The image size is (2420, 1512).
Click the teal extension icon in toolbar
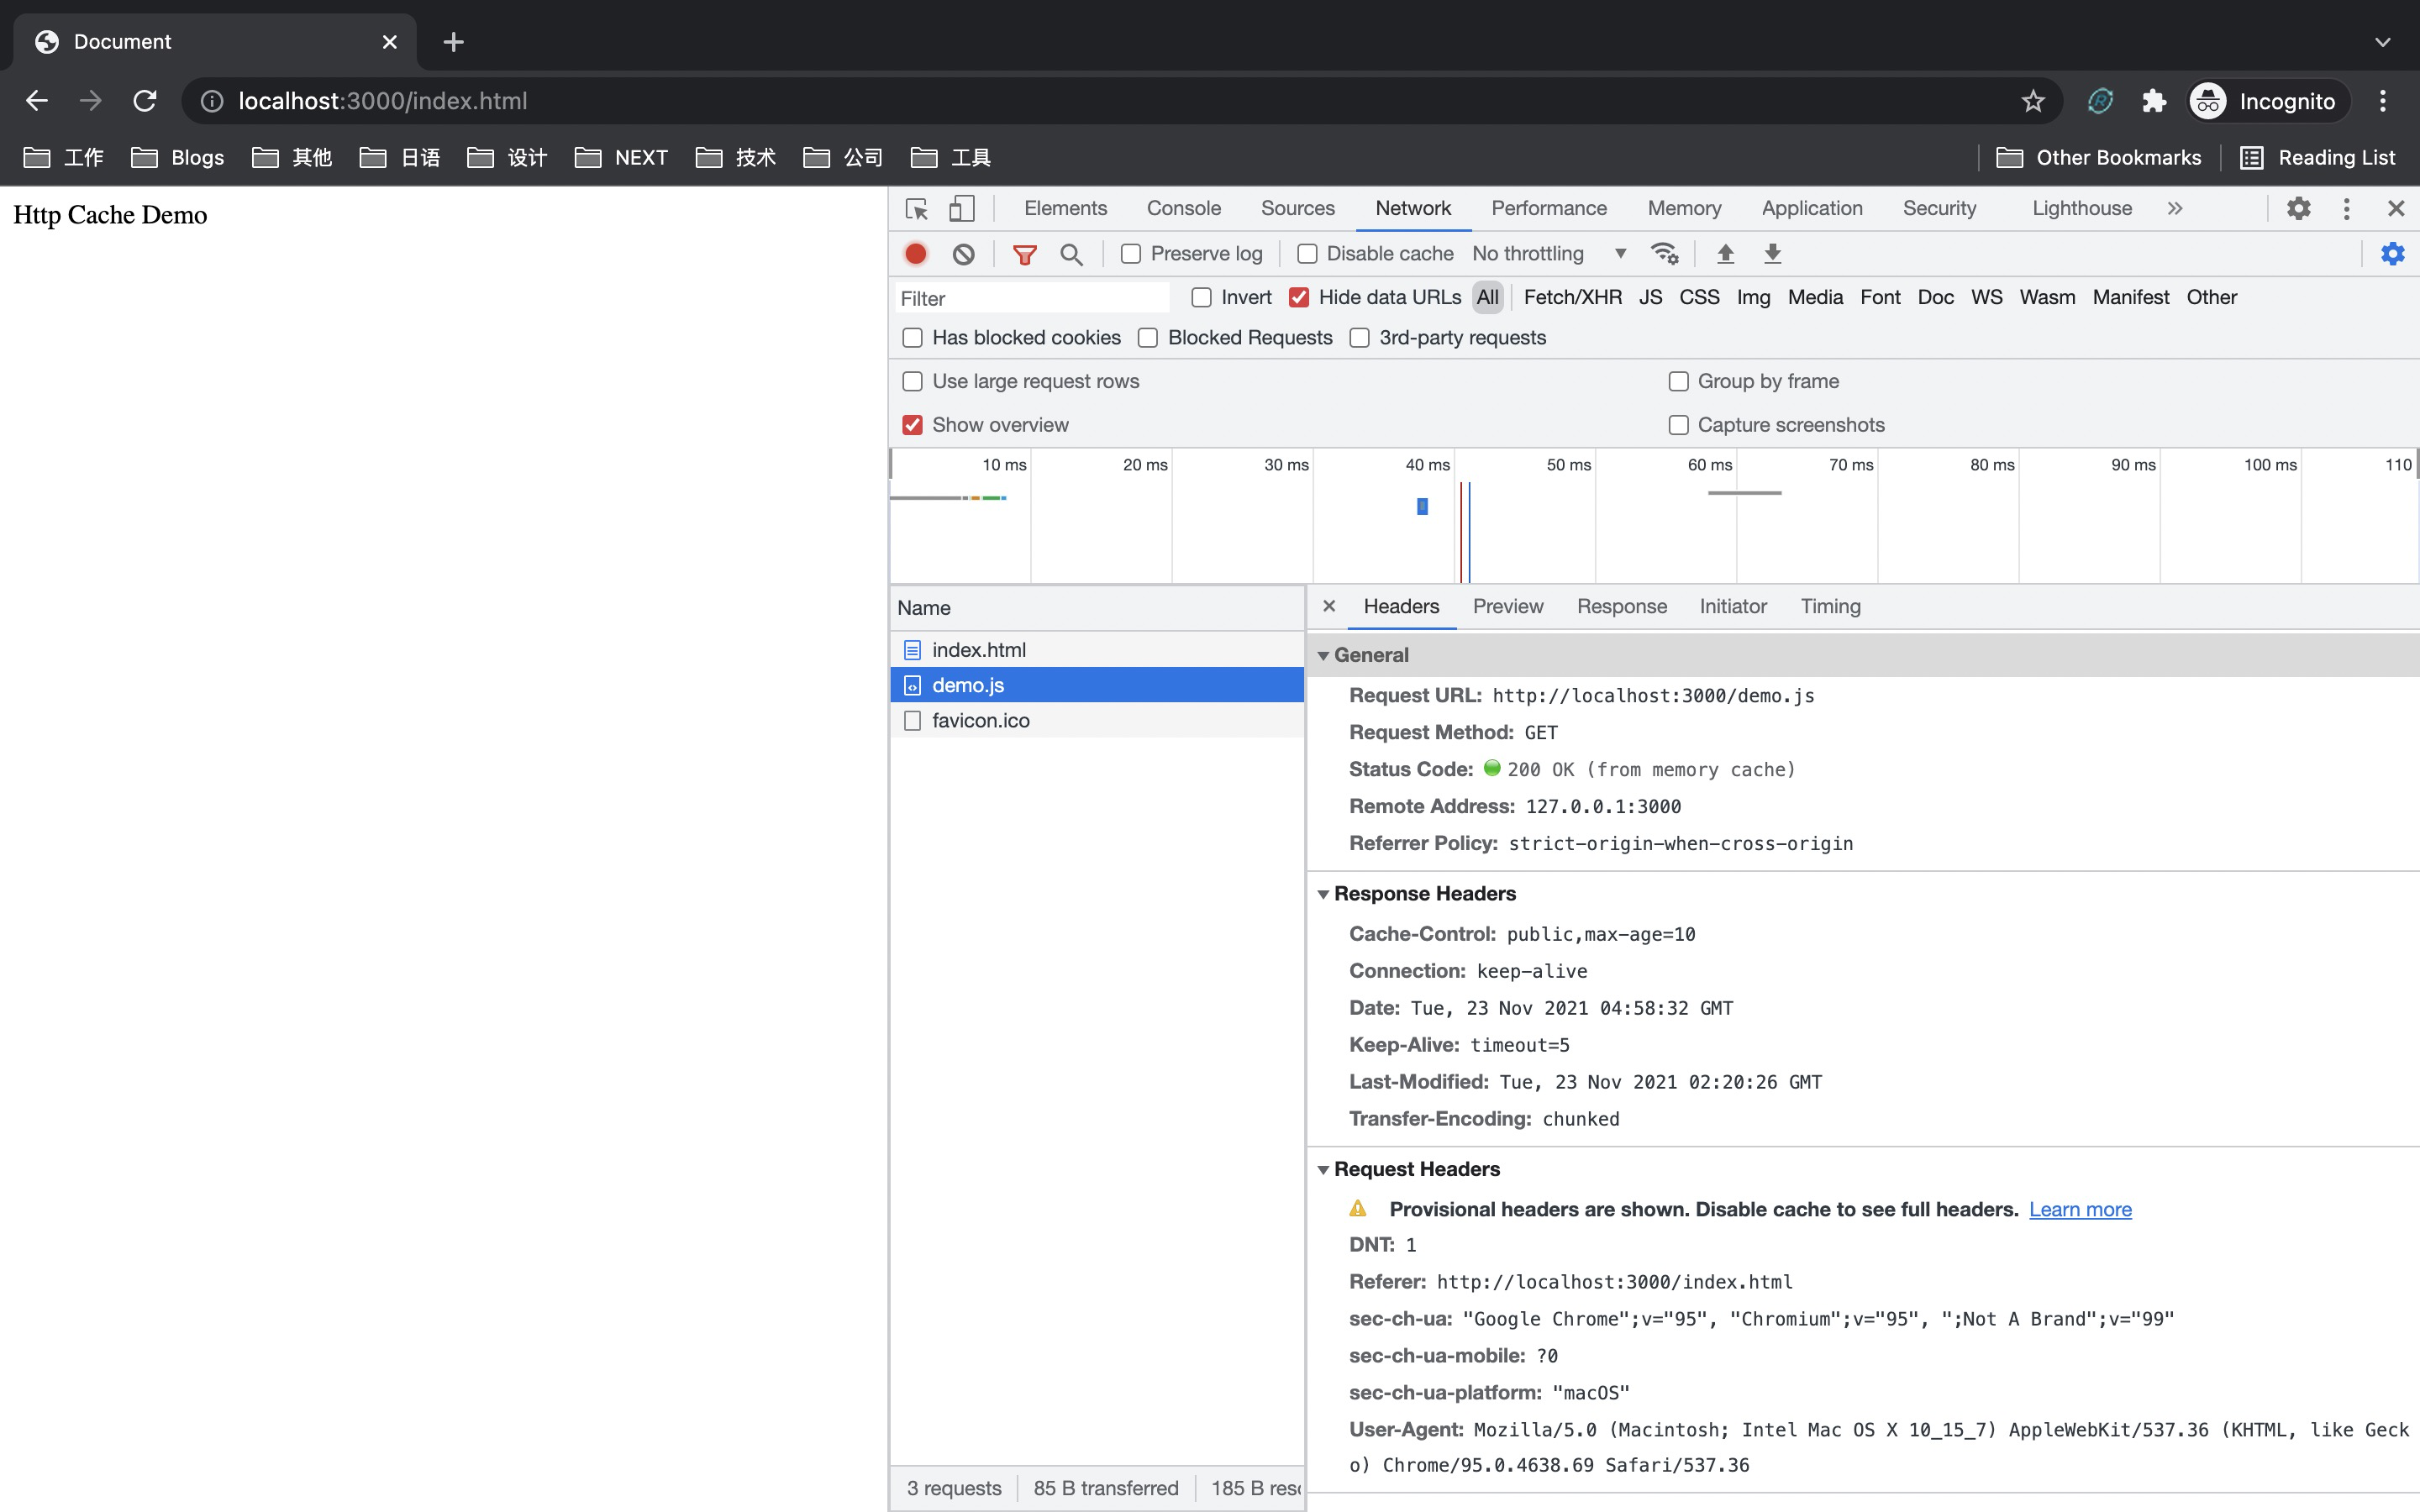point(2100,101)
